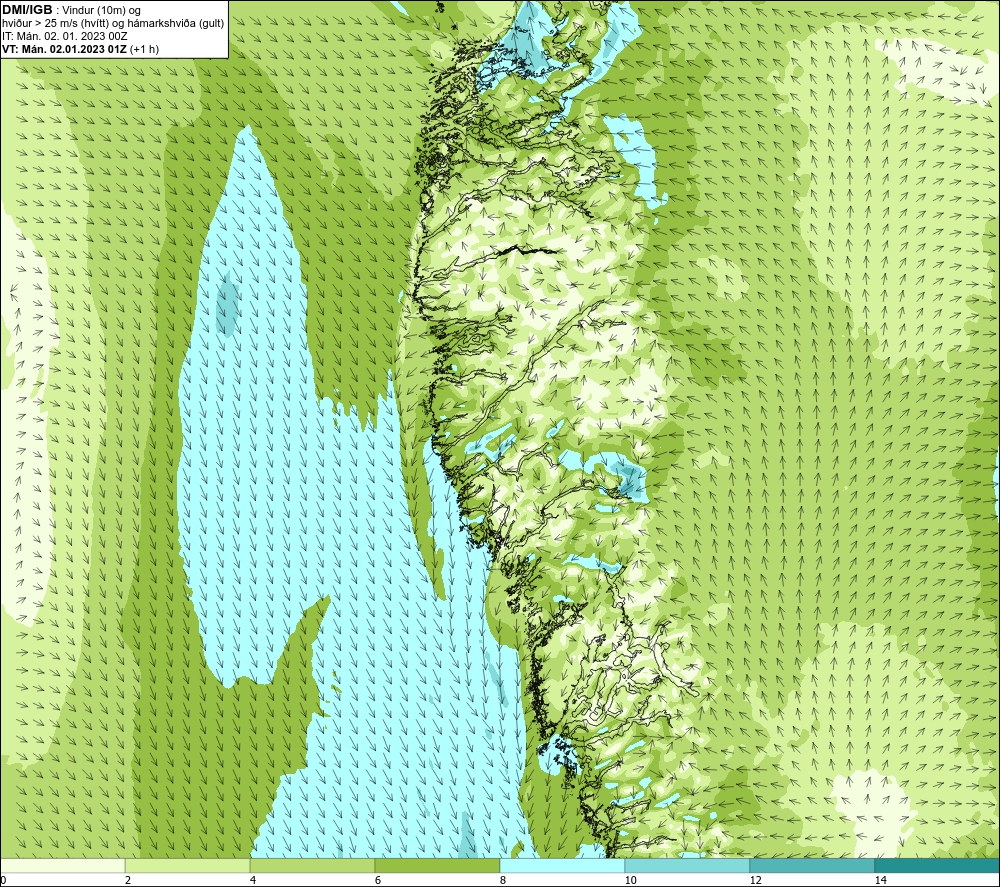The height and width of the screenshot is (887, 1000).
Task: Click the '10' label on color scale
Action: click(630, 880)
